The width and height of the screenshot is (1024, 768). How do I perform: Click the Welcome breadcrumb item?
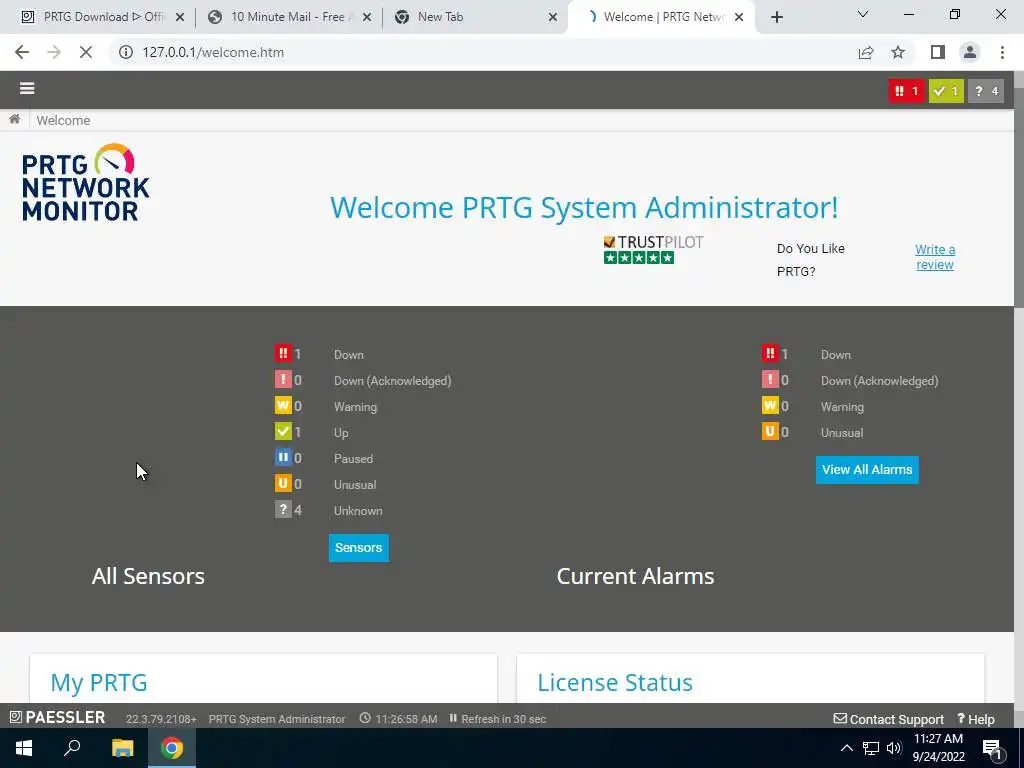pyautogui.click(x=63, y=120)
